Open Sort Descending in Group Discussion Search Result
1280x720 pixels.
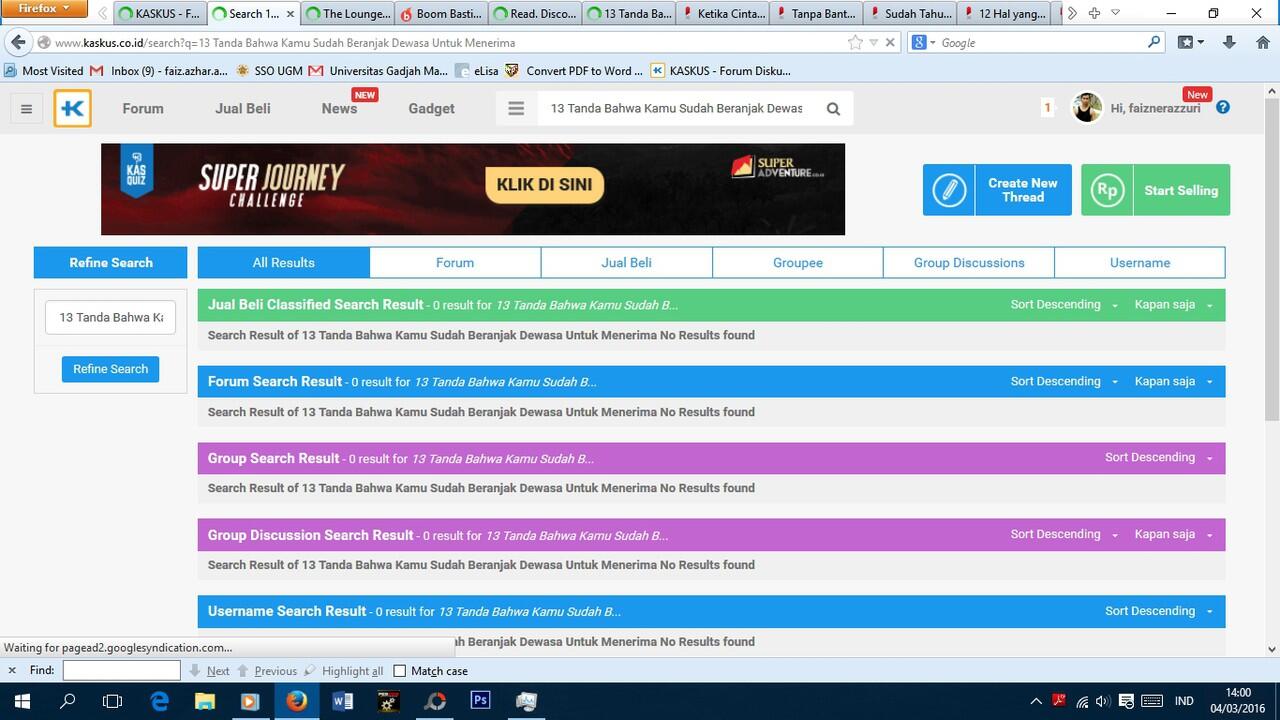point(1064,534)
